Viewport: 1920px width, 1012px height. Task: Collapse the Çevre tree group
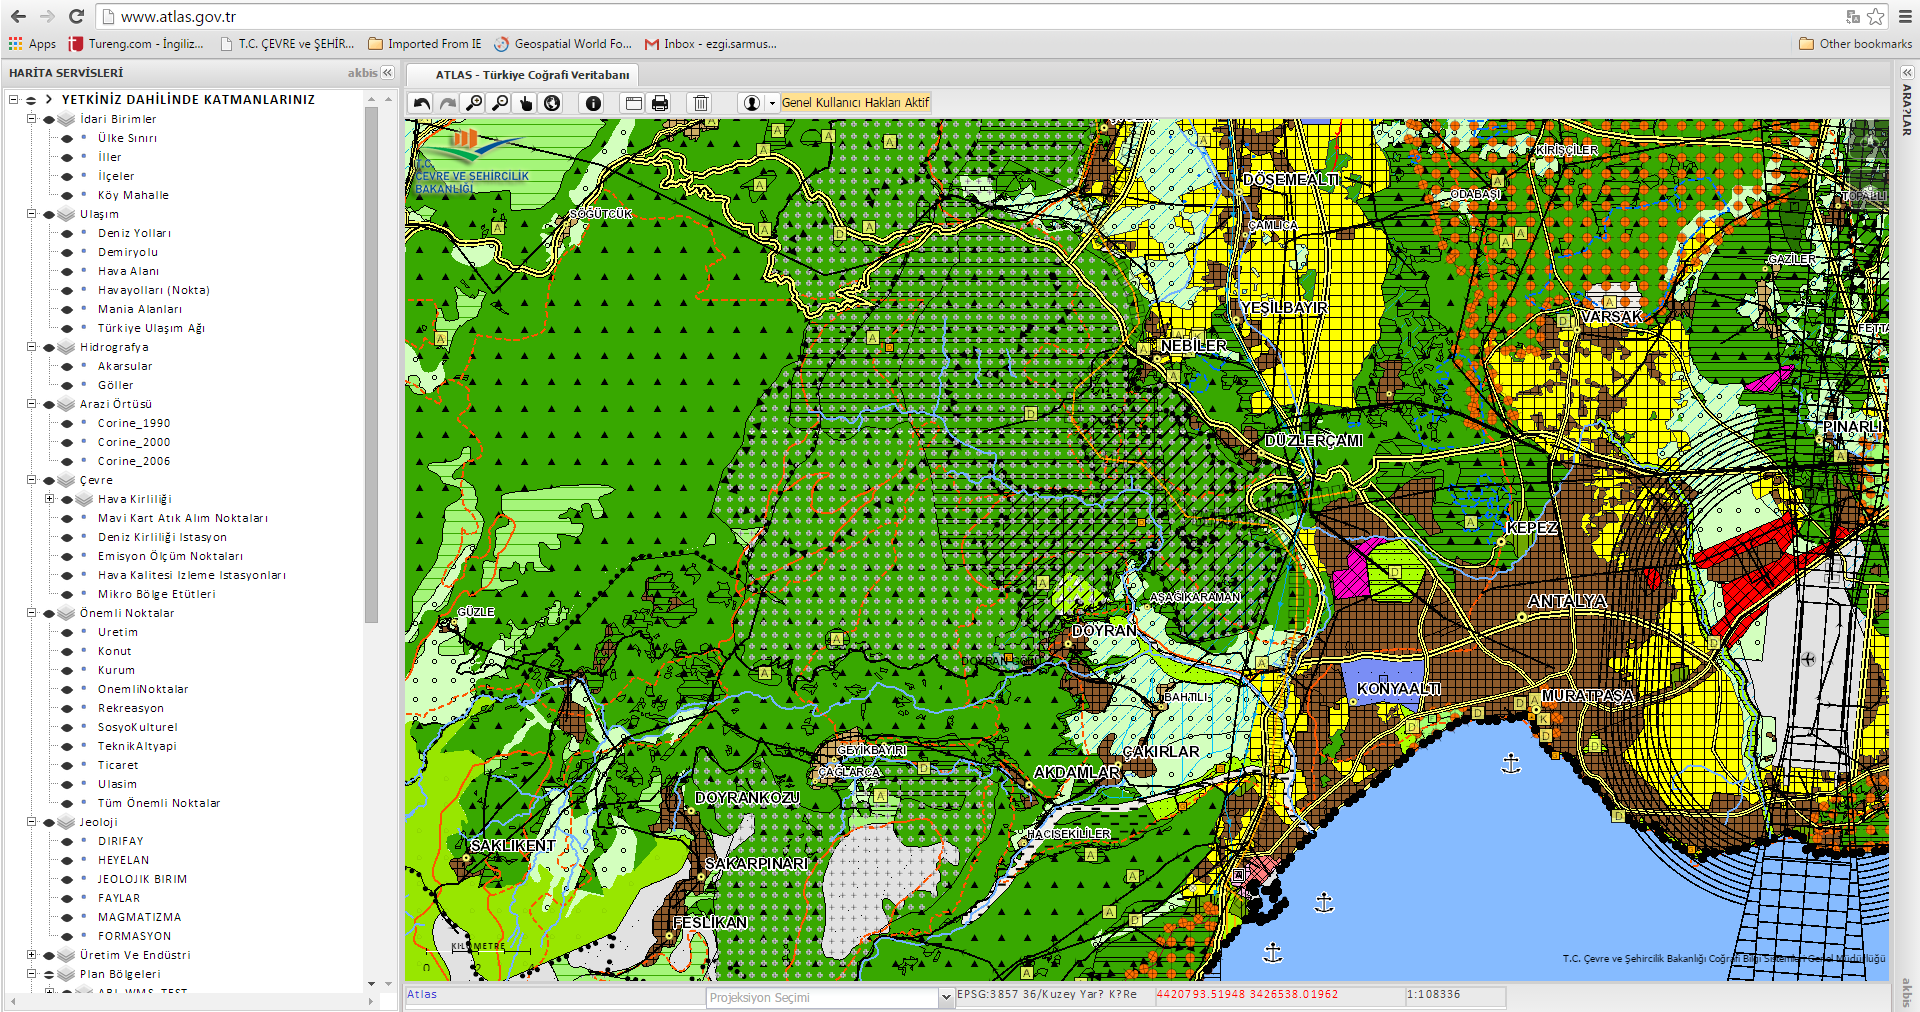click(31, 480)
